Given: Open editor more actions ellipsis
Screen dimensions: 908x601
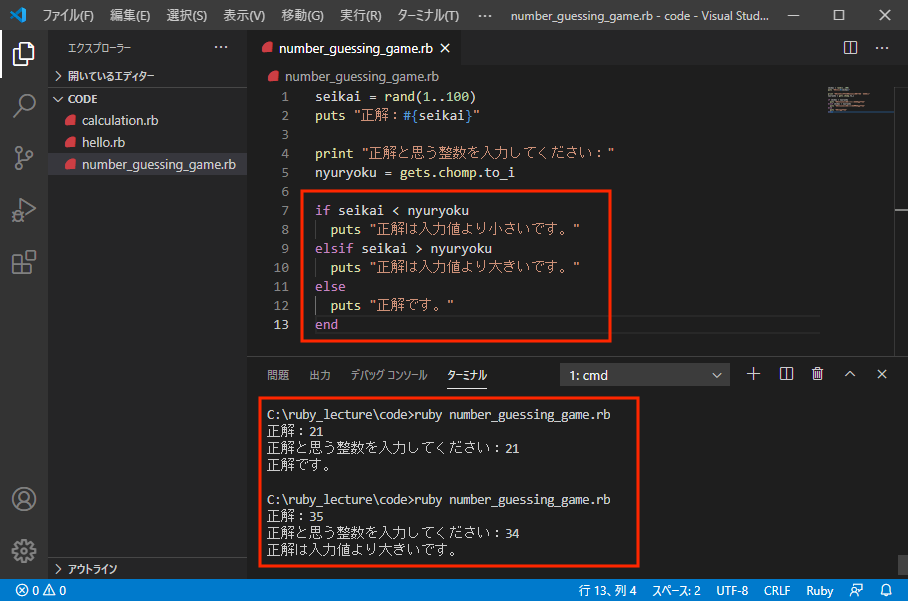Looking at the screenshot, I should [x=882, y=47].
